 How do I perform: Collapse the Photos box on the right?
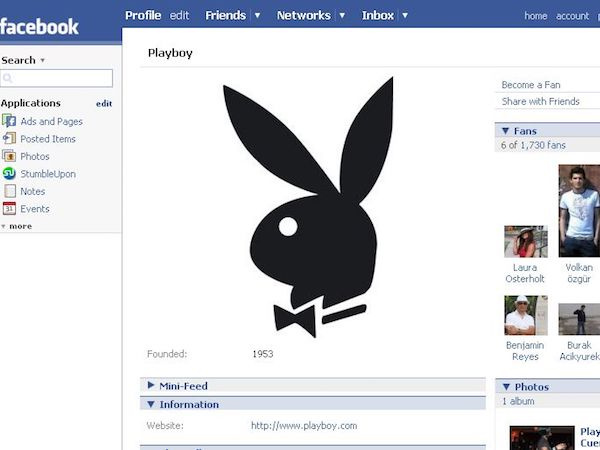click(x=506, y=387)
